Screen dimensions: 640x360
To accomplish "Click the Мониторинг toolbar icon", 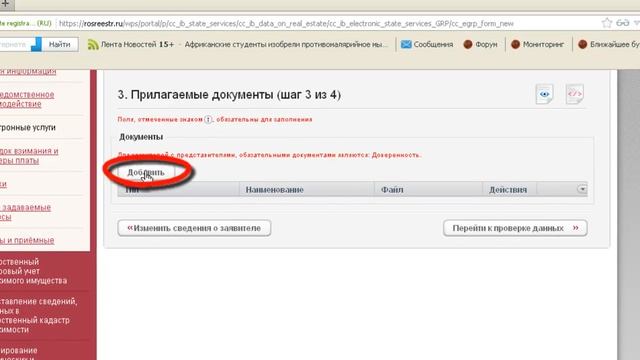I will coord(516,44).
